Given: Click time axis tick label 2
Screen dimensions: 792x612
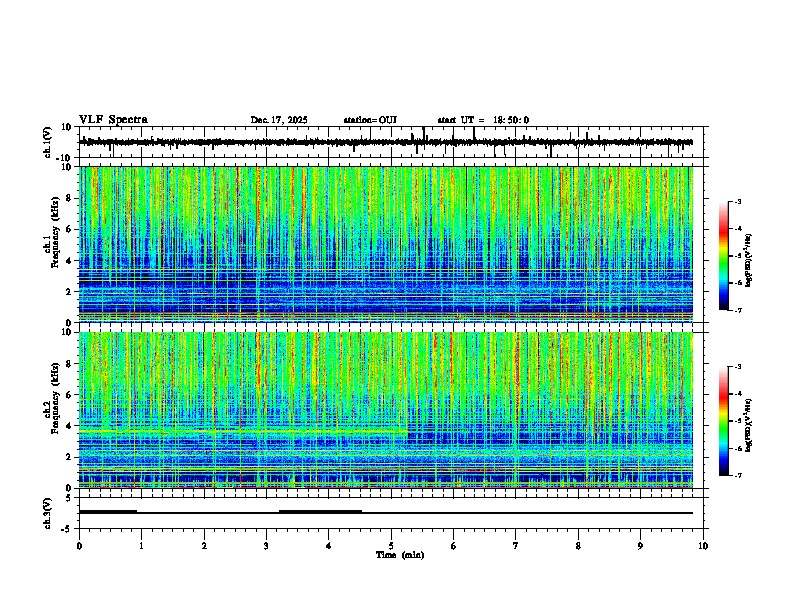Looking at the screenshot, I should tap(204, 546).
